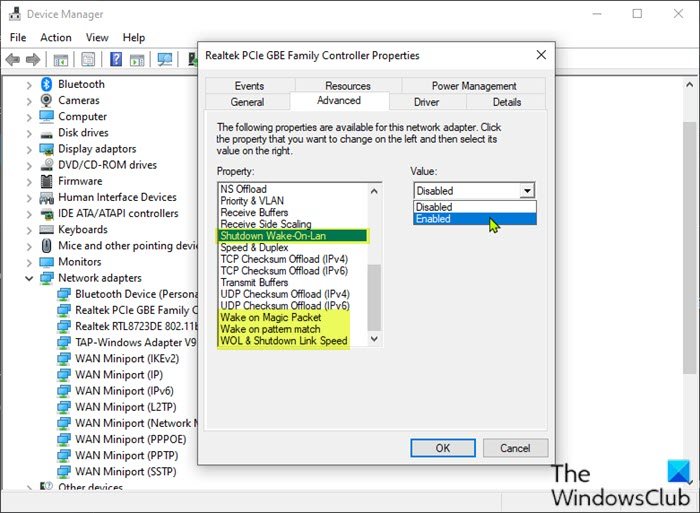Open the View menu

tap(97, 38)
